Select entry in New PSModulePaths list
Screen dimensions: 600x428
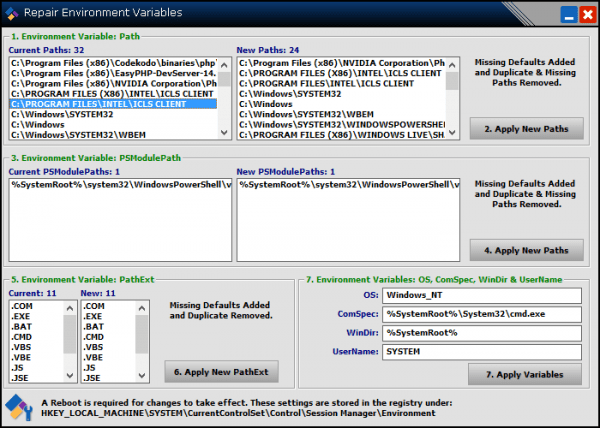coord(348,185)
